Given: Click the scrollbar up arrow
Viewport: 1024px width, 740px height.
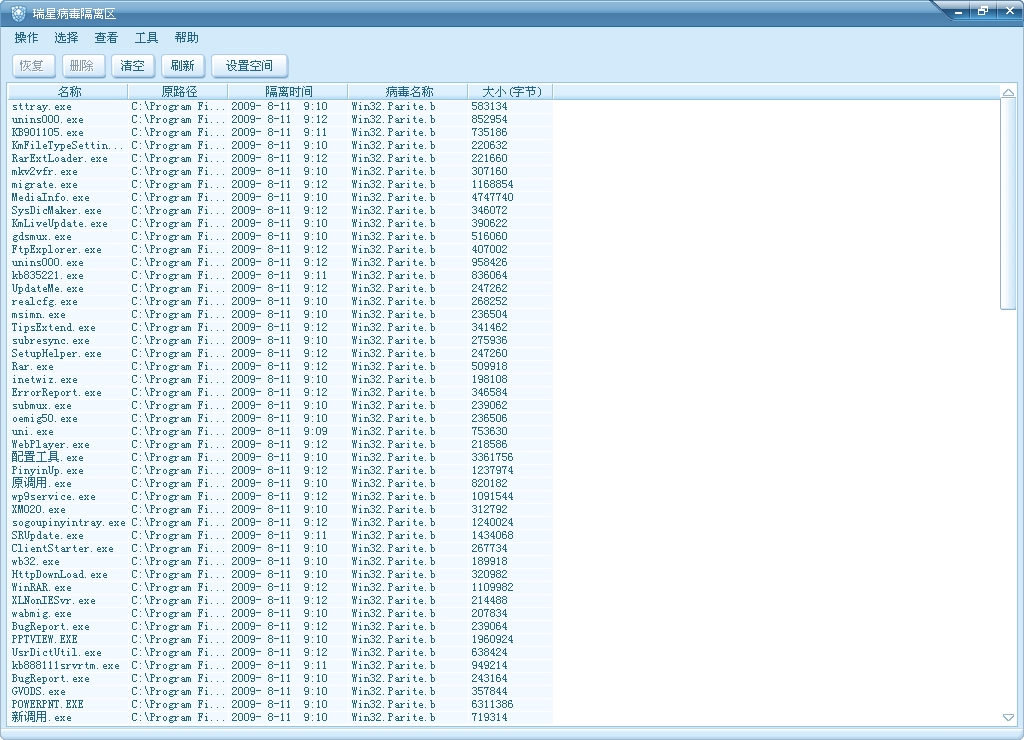Looking at the screenshot, I should (1008, 92).
